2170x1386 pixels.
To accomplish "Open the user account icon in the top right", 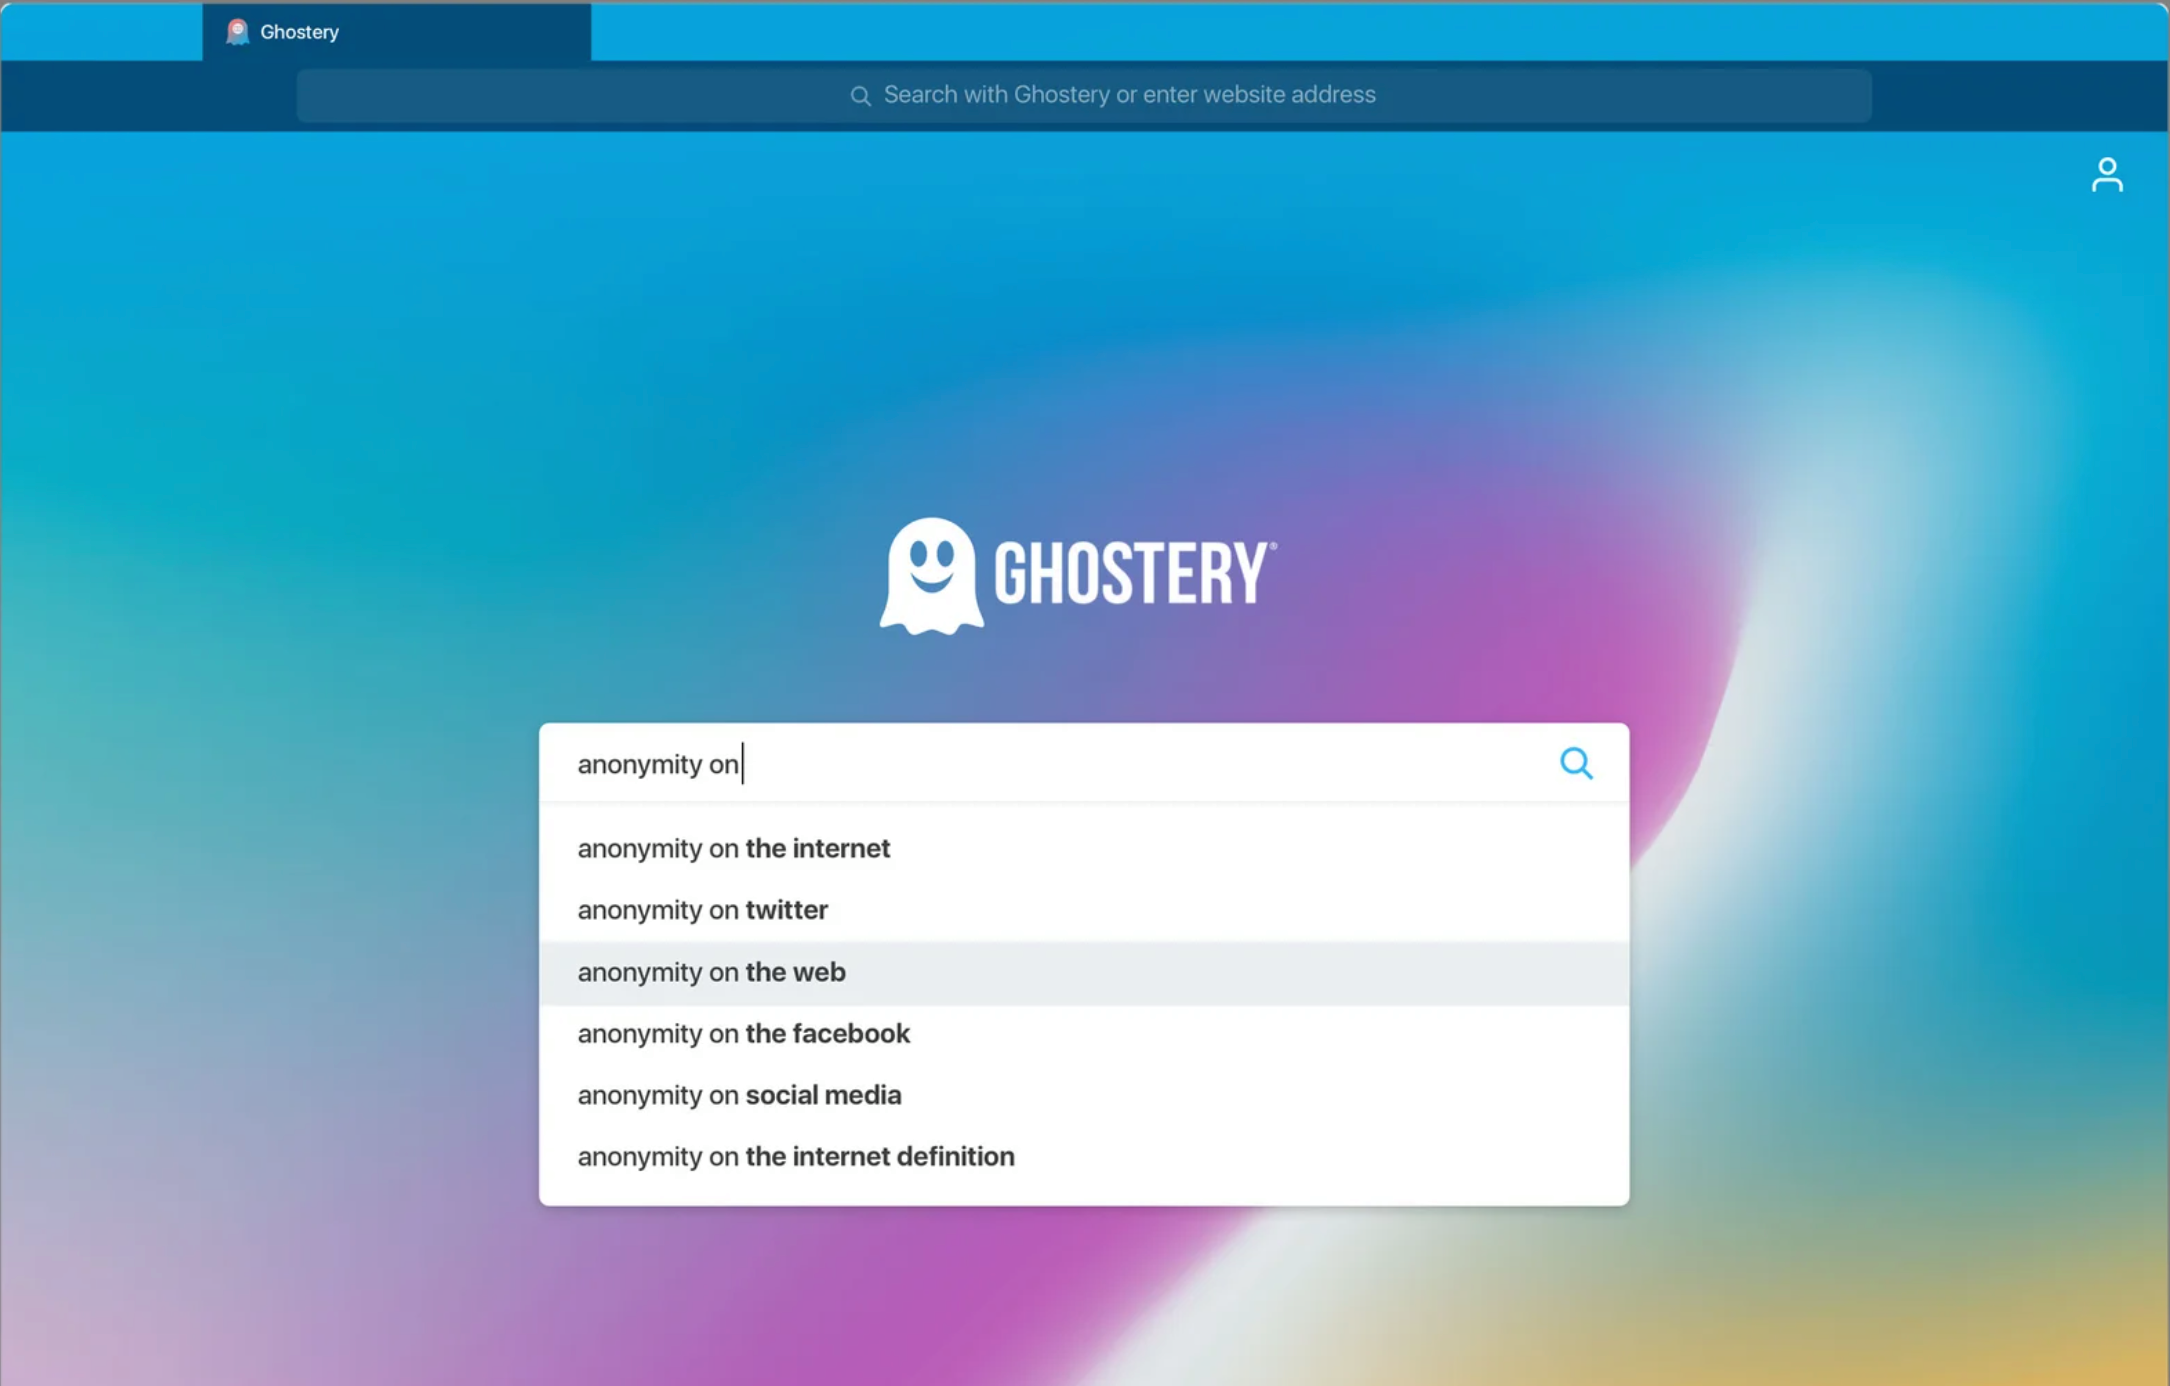I will 2108,174.
